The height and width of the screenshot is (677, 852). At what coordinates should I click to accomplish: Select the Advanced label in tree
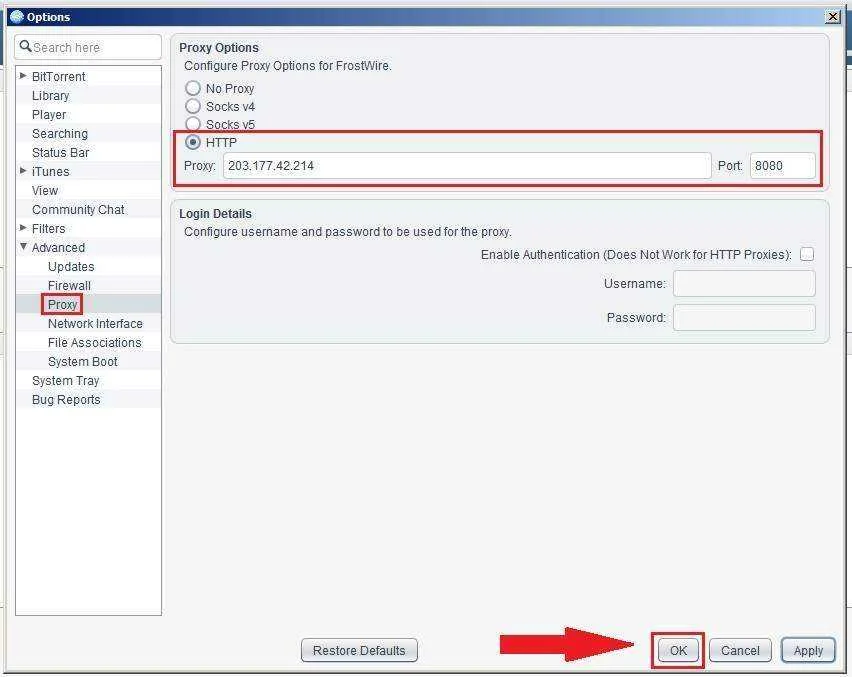pos(58,248)
